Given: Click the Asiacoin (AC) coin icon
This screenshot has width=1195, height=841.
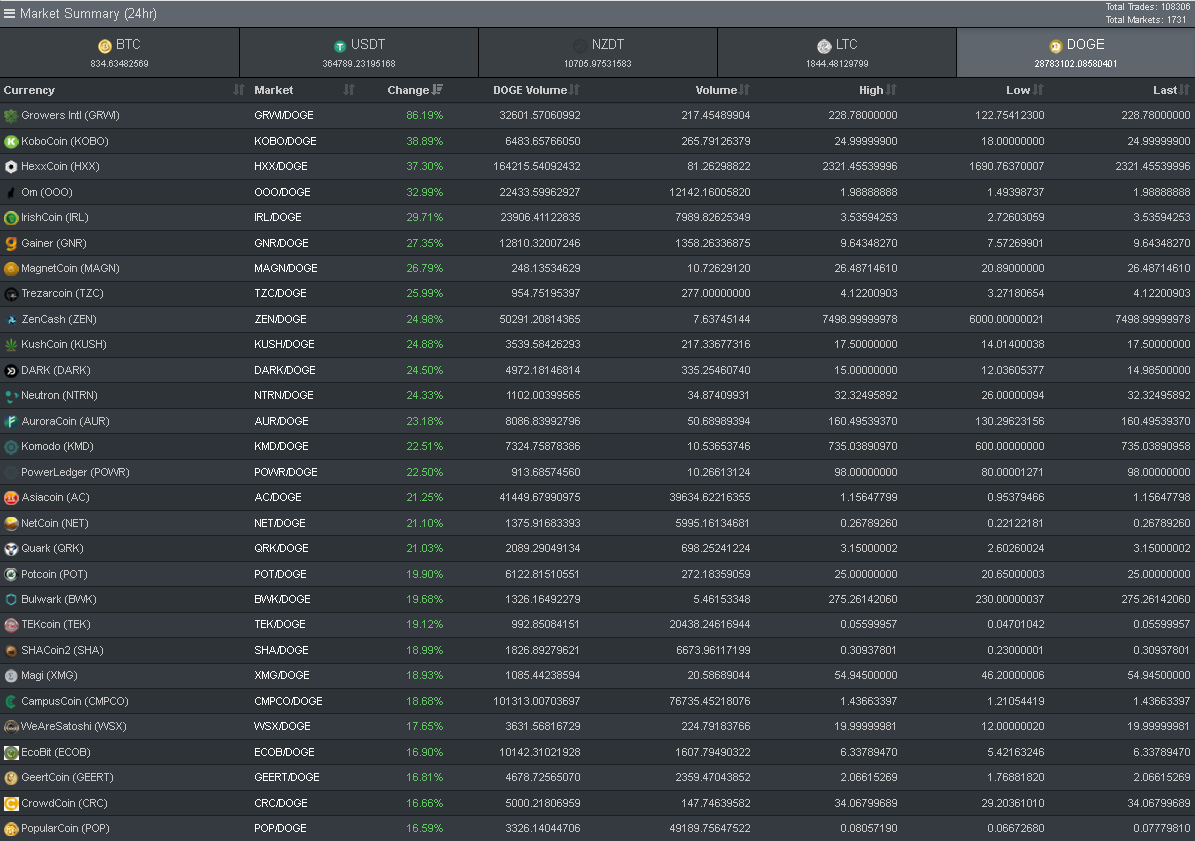Looking at the screenshot, I should 11,498.
